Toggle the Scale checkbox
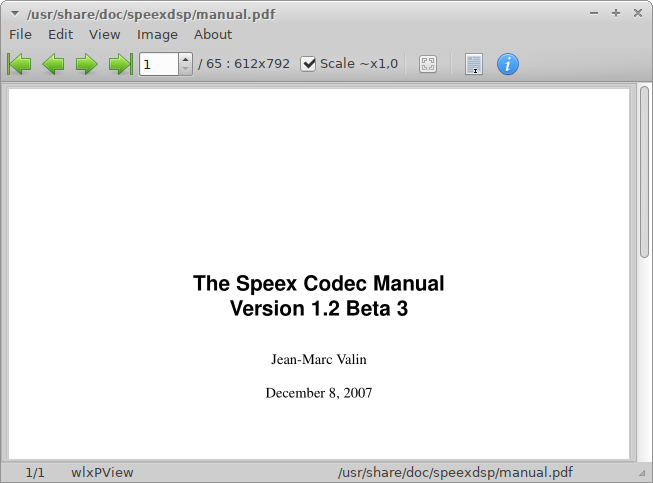Viewport: 653px width, 483px height. [x=308, y=64]
